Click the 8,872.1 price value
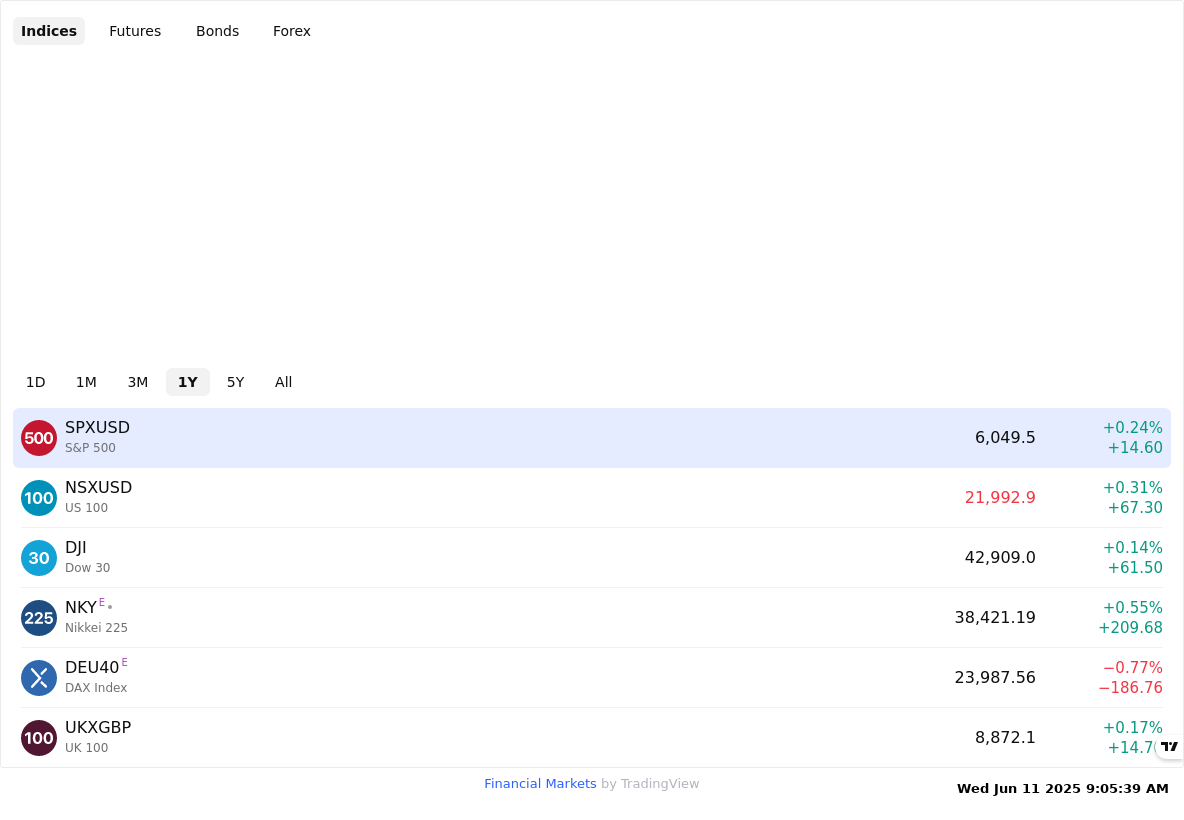Image resolution: width=1184 pixels, height=820 pixels. (1005, 737)
